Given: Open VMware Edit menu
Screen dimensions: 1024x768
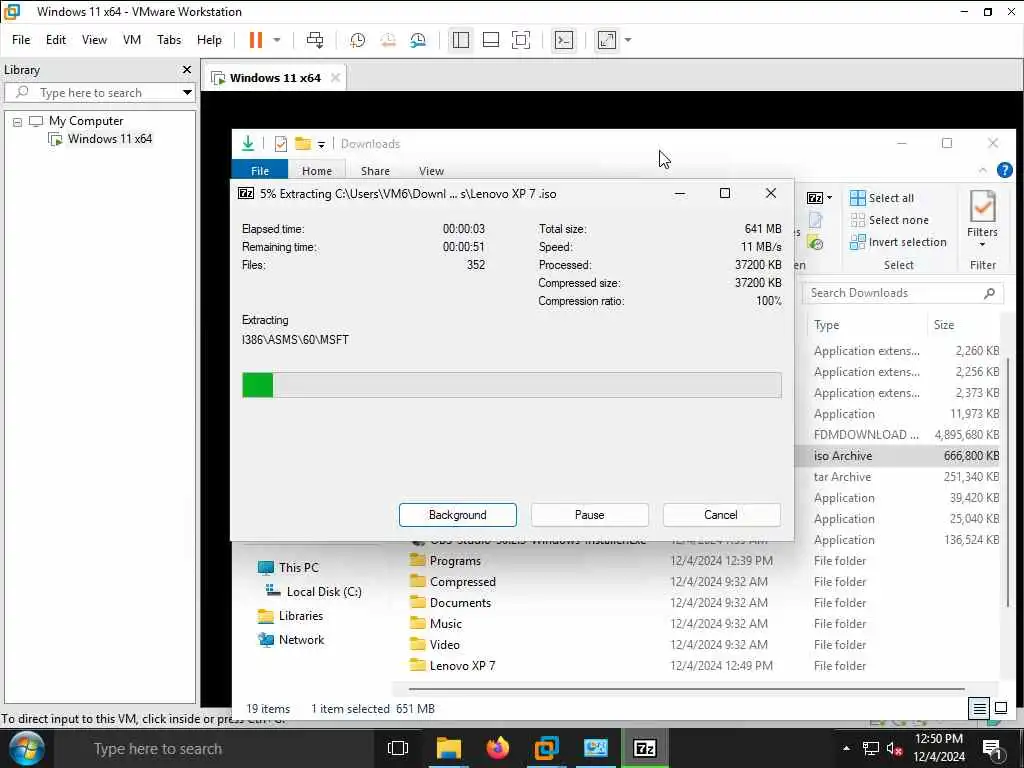Looking at the screenshot, I should (x=56, y=40).
